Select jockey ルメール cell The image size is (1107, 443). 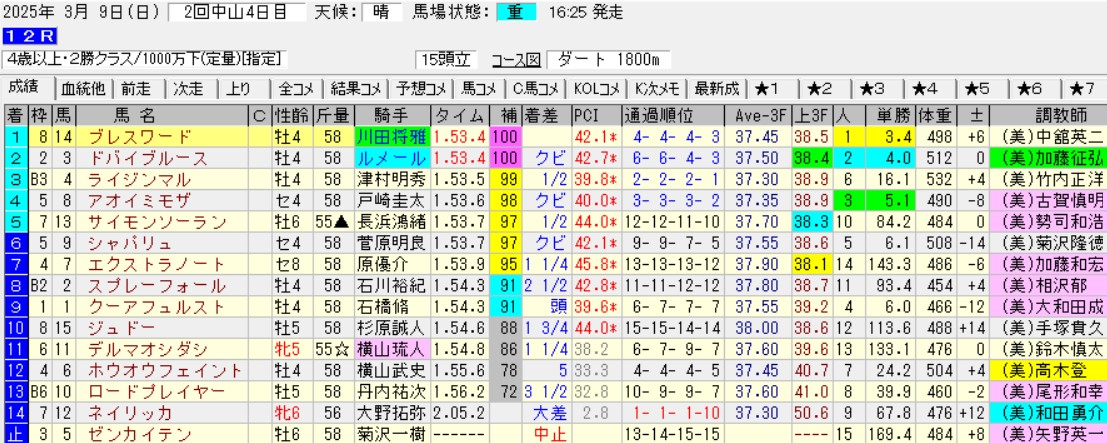(390, 158)
